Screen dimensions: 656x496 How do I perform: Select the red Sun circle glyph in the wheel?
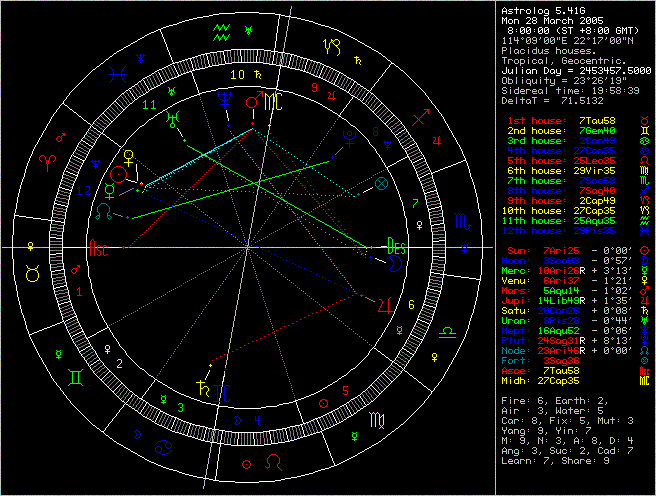[119, 175]
